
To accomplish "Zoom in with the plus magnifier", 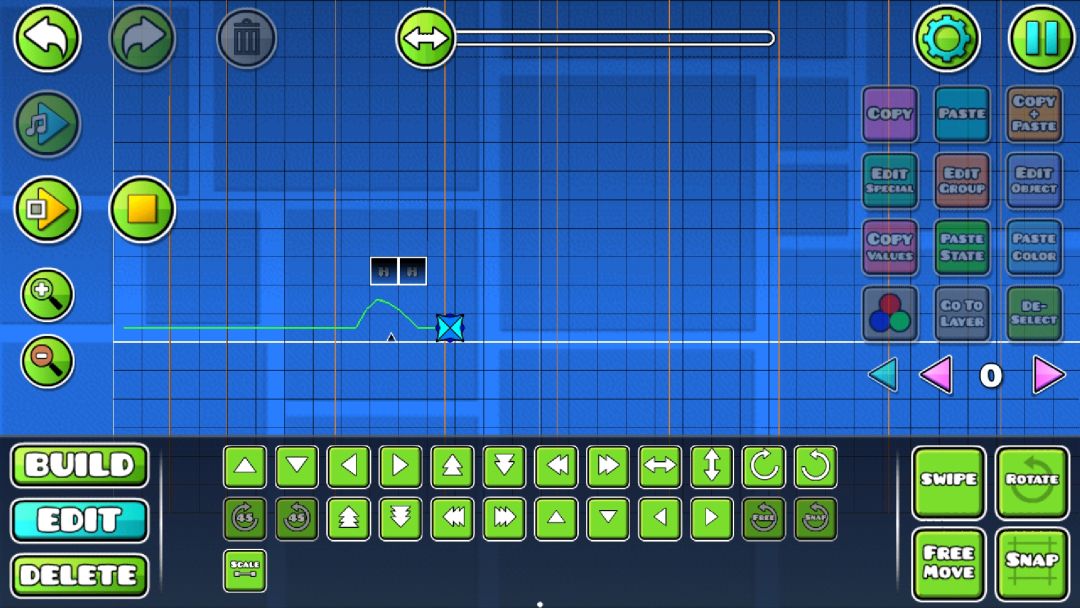I will 47,295.
